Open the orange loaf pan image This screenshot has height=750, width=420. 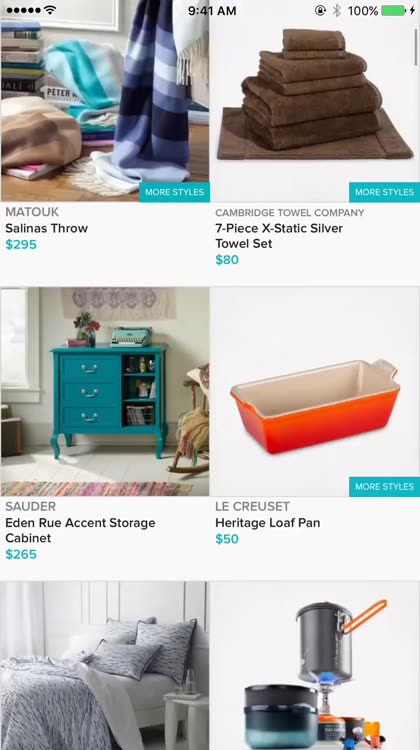click(315, 392)
